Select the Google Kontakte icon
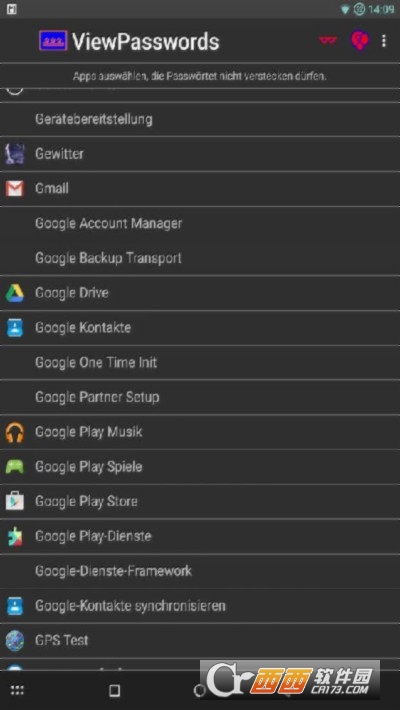Screen dimensions: 400x710 coord(14,328)
